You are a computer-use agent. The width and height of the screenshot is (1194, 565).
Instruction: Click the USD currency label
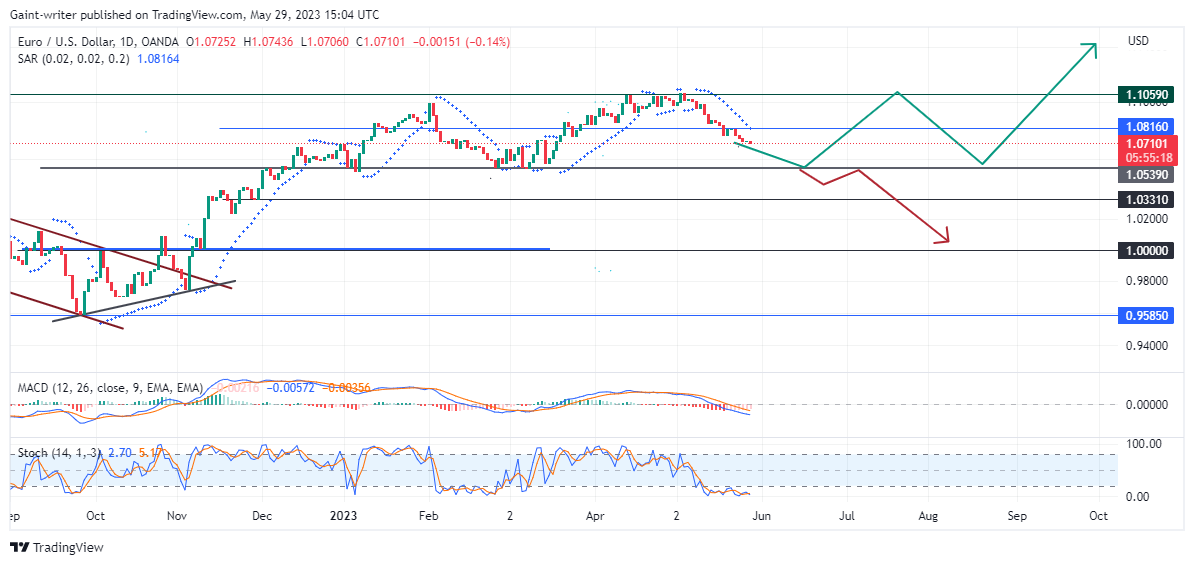[x=1138, y=40]
